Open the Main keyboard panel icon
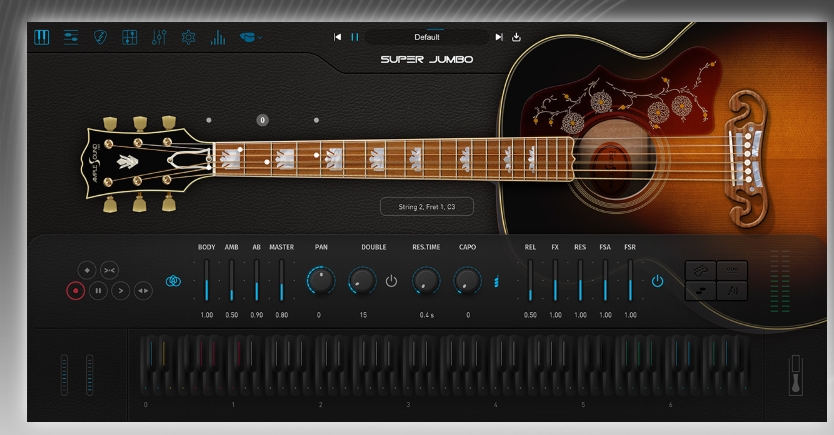 tap(41, 37)
